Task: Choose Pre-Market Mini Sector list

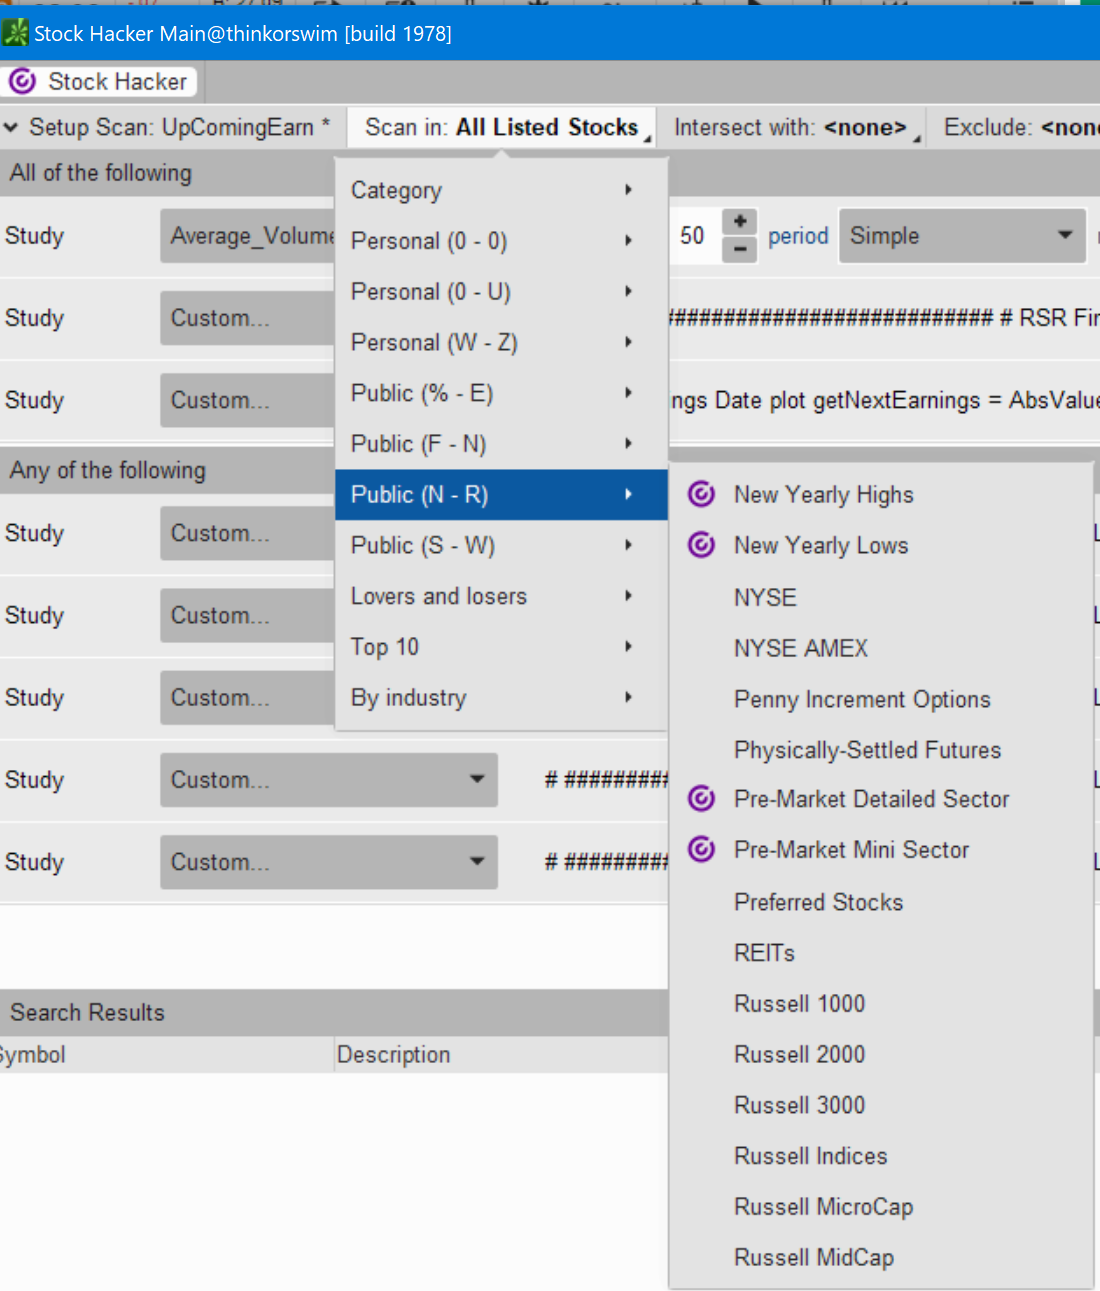Action: (x=881, y=850)
